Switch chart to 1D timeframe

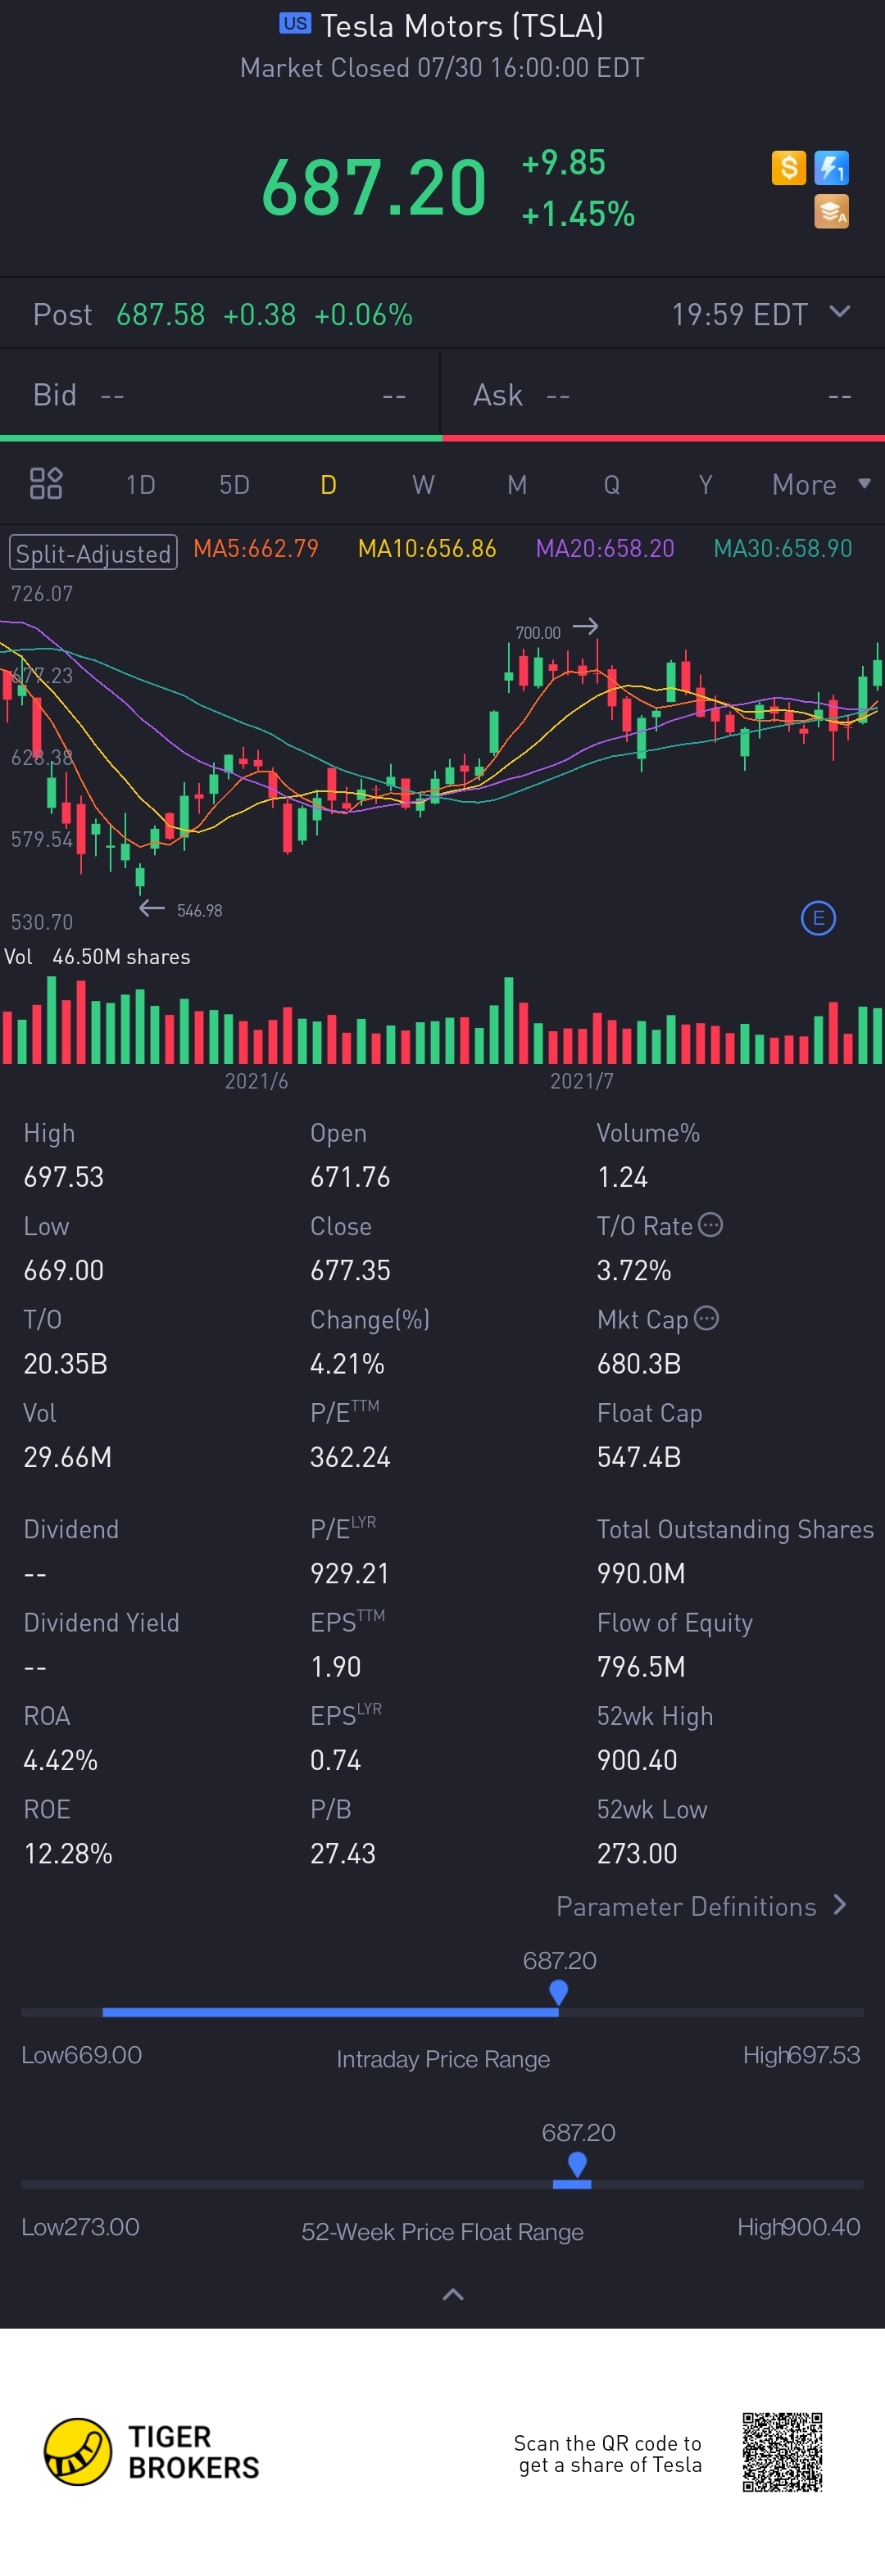tap(140, 485)
